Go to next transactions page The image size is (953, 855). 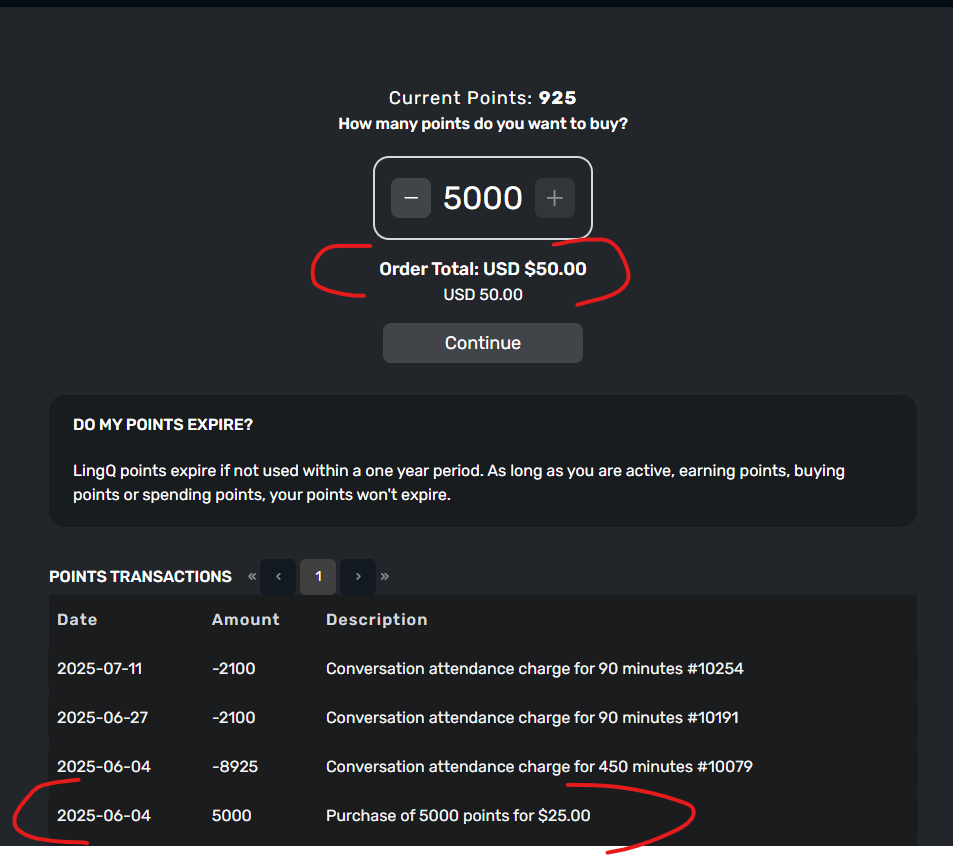pos(358,577)
